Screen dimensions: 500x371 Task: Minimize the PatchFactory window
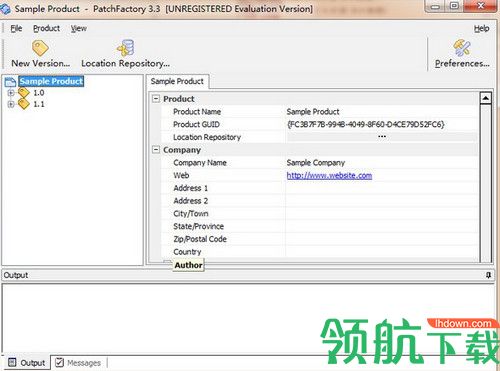click(x=435, y=6)
